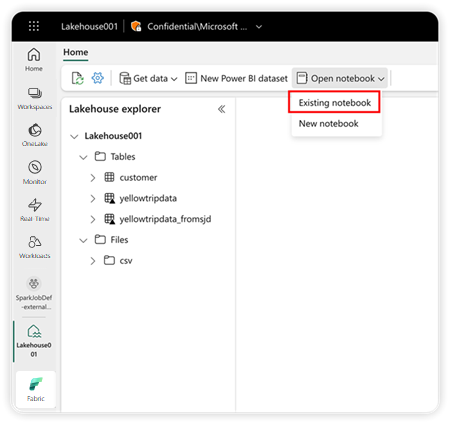Toggle the Open notebook dropdown
Image resolution: width=450 pixels, height=425 pixels.
tap(340, 78)
